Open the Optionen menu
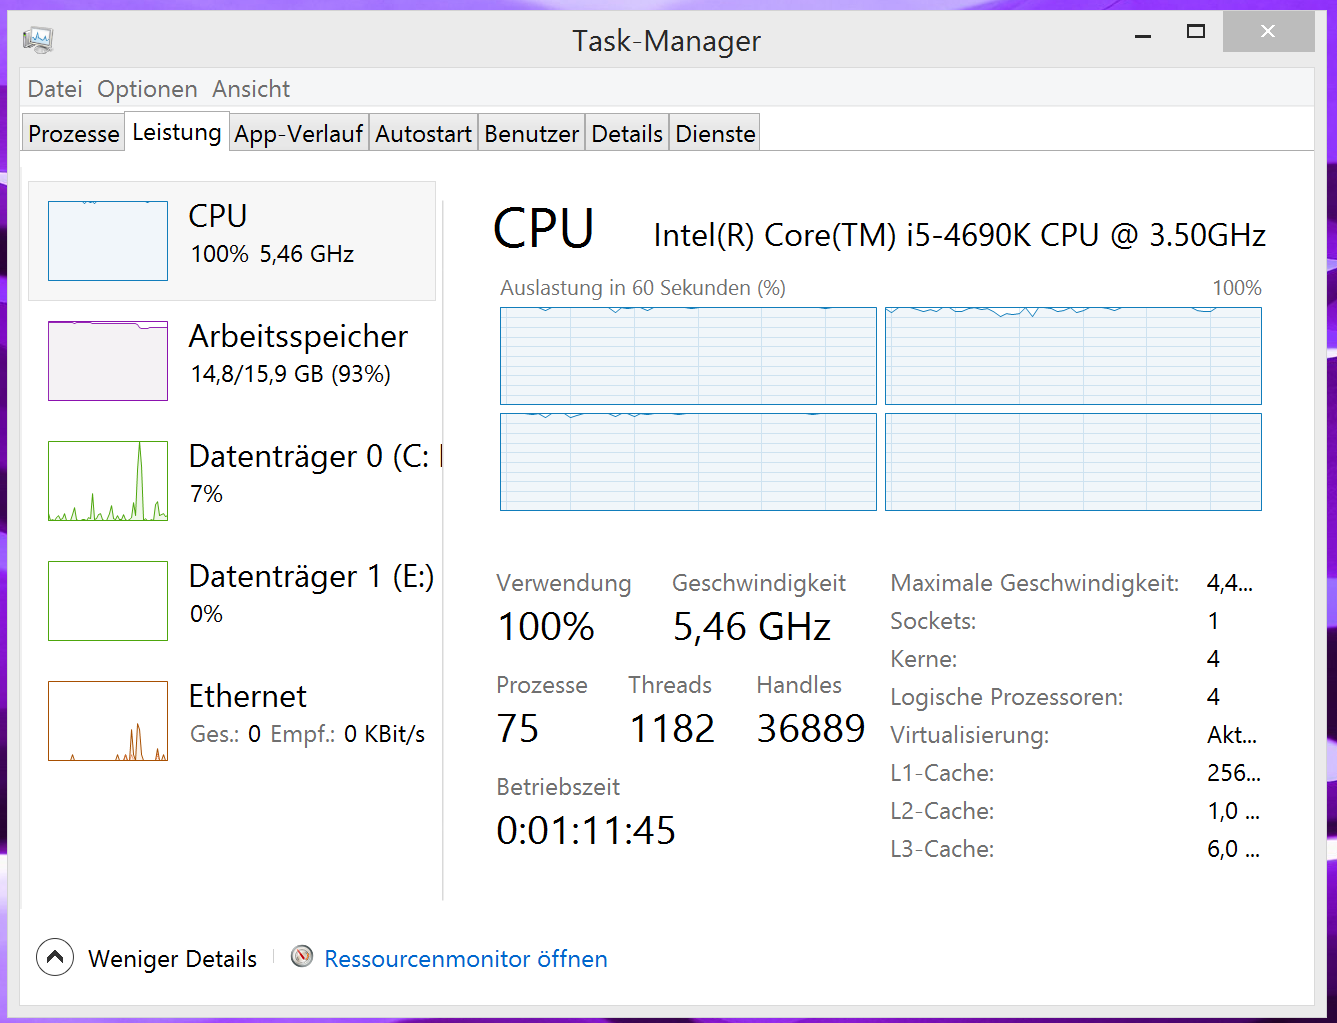 click(x=147, y=89)
